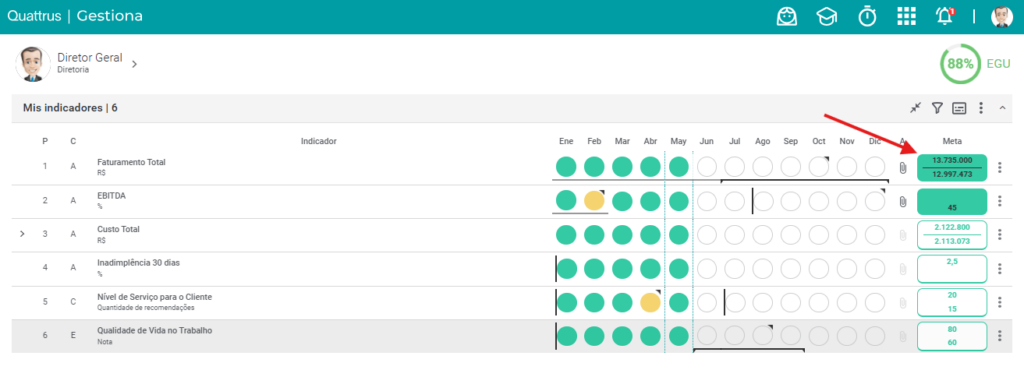The image size is (1024, 370).
Task: Open Custo Total row three-dot menu
Action: pyautogui.click(x=999, y=235)
